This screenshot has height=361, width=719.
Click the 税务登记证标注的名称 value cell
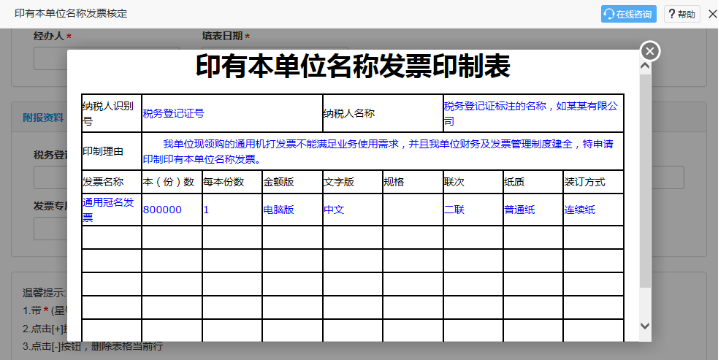pyautogui.click(x=533, y=114)
